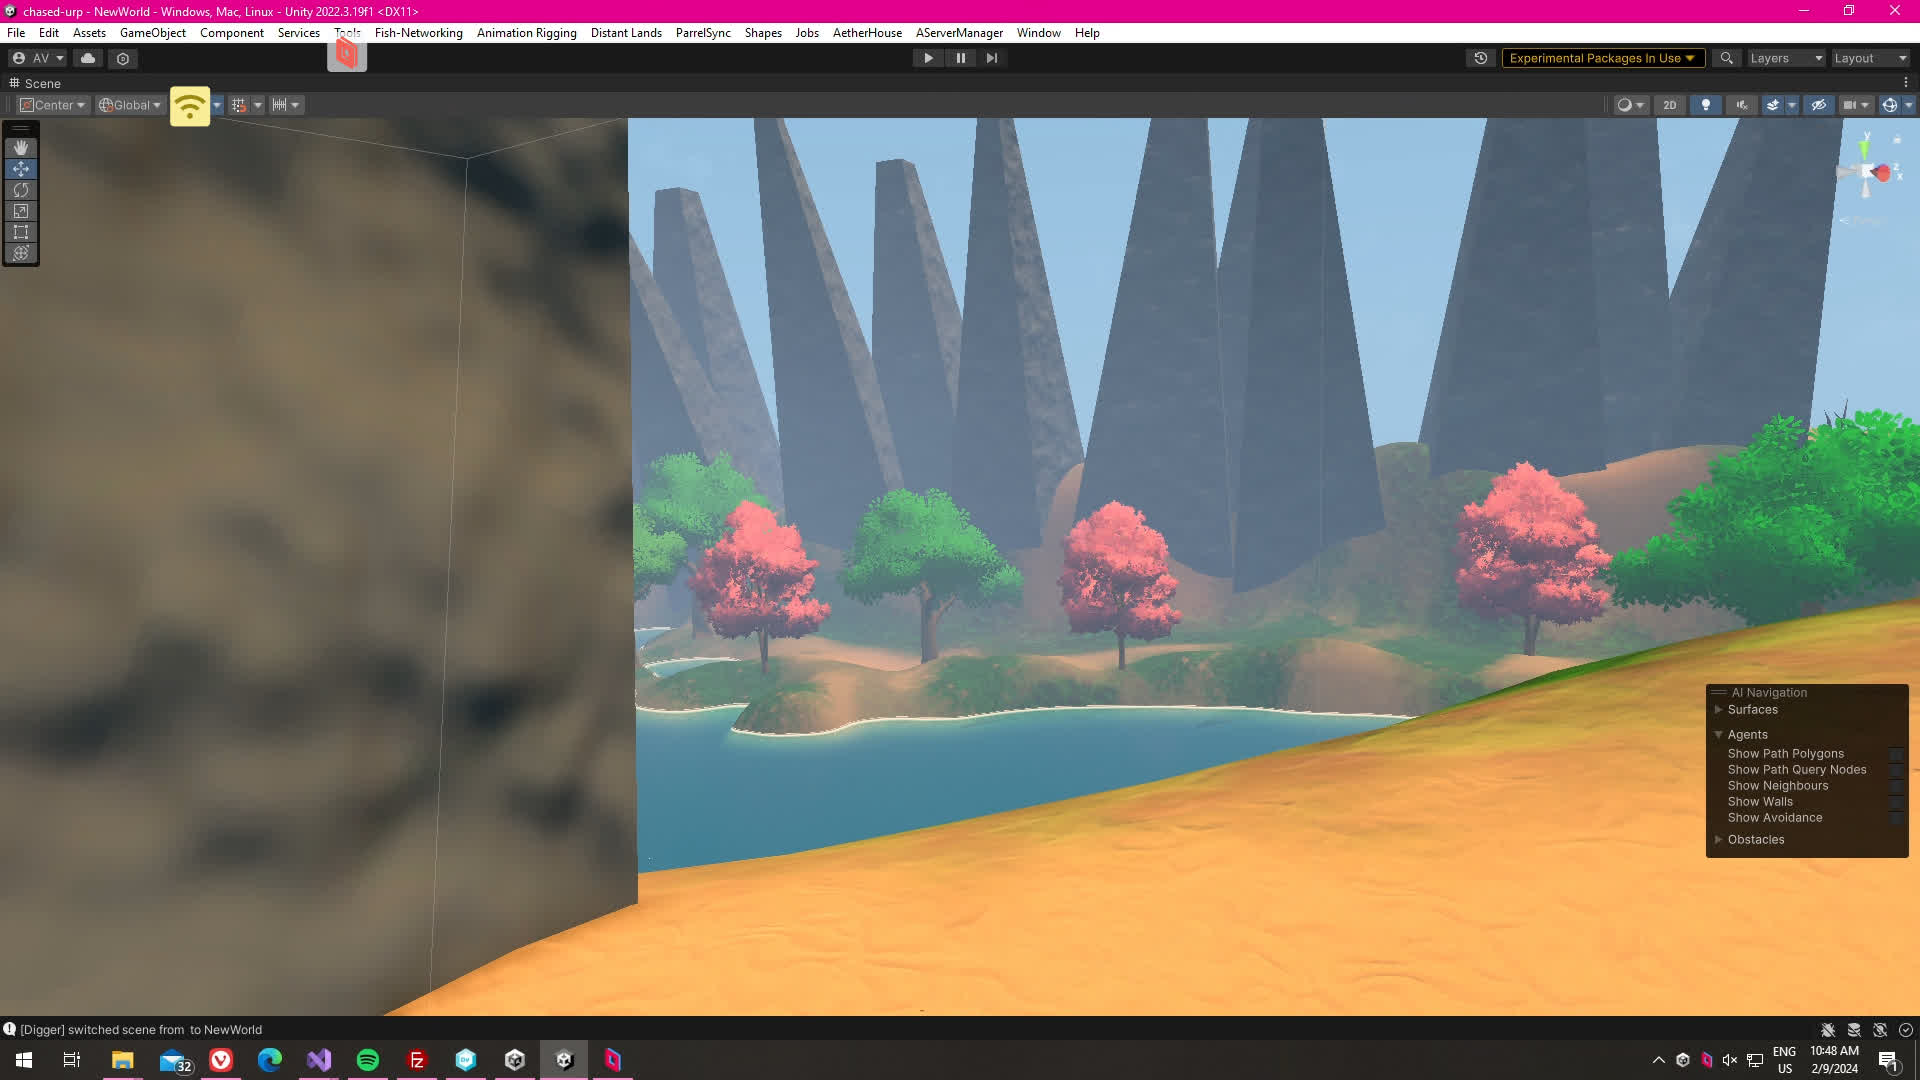Click the global search magnifier icon

click(1726, 58)
